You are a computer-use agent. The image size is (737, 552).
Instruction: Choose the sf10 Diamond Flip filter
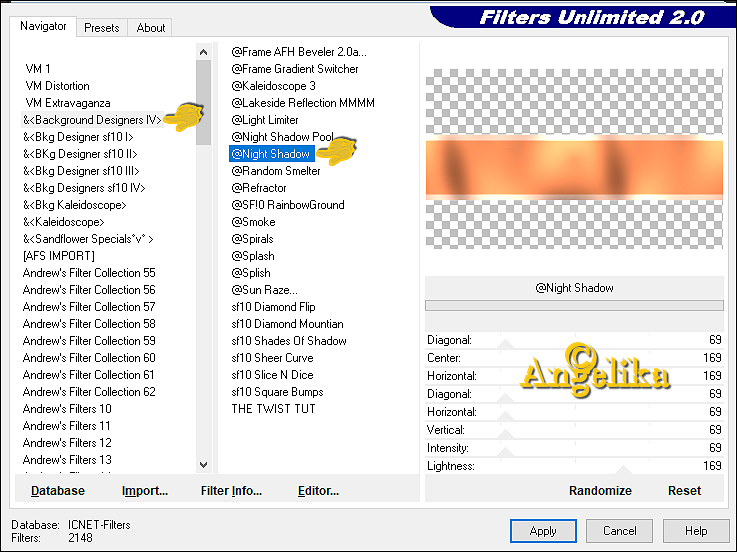pyautogui.click(x=273, y=307)
